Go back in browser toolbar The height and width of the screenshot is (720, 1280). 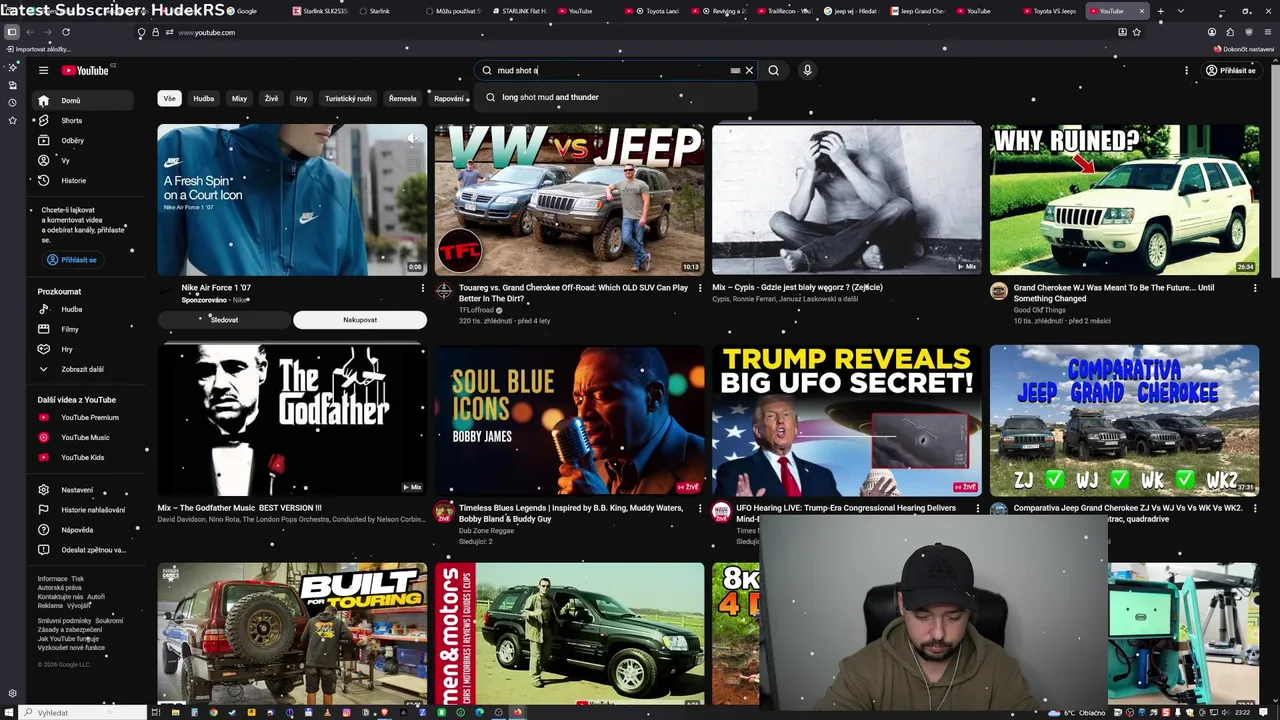click(x=30, y=32)
